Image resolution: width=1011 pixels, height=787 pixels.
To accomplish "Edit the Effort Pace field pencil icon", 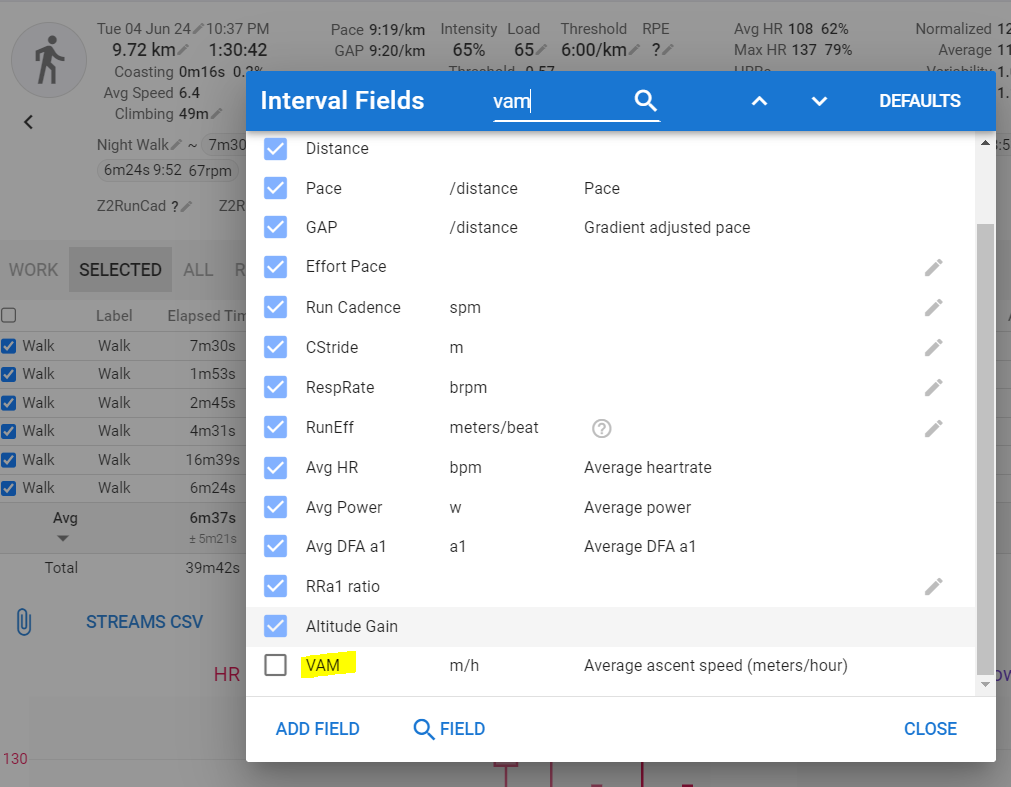I will (x=934, y=267).
